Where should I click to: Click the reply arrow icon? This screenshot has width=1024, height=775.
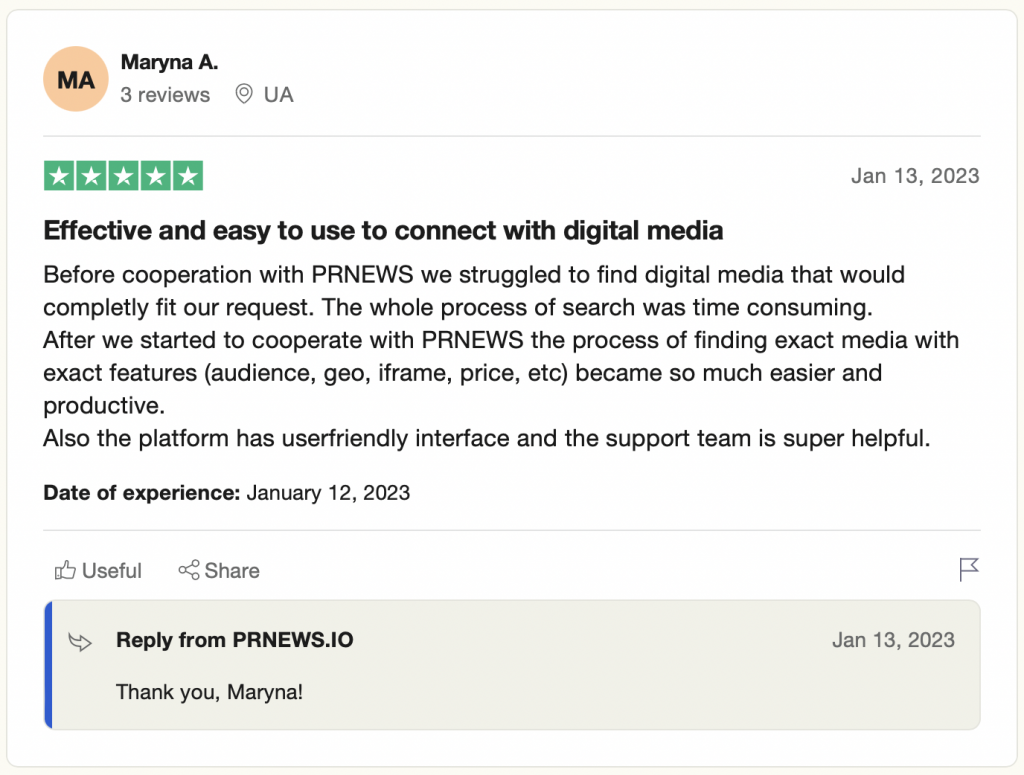80,642
